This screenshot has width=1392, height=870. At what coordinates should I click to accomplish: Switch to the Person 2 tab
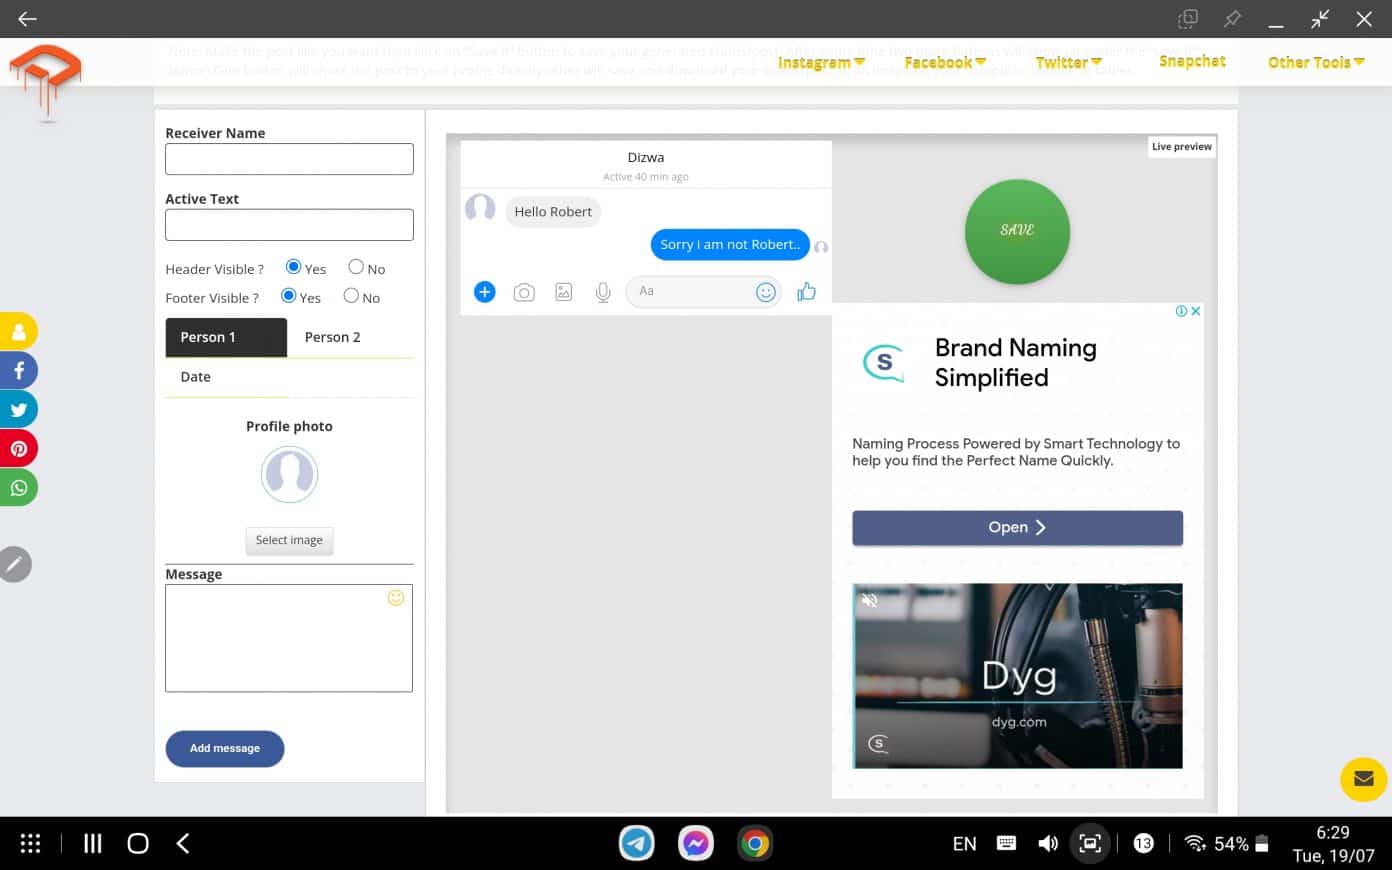pyautogui.click(x=332, y=337)
